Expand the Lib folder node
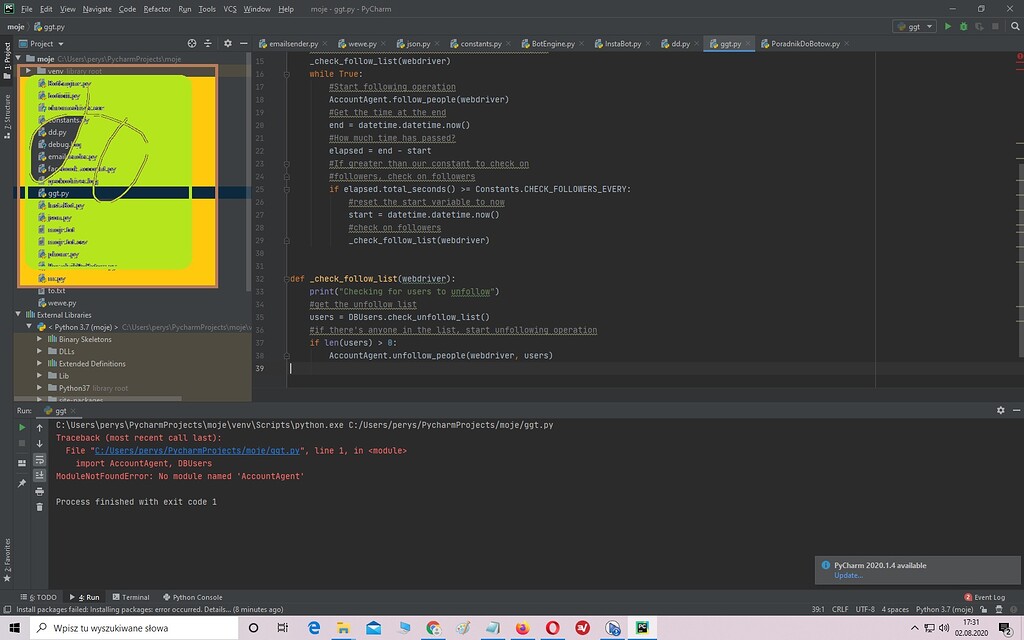1024x640 pixels. pyautogui.click(x=39, y=376)
